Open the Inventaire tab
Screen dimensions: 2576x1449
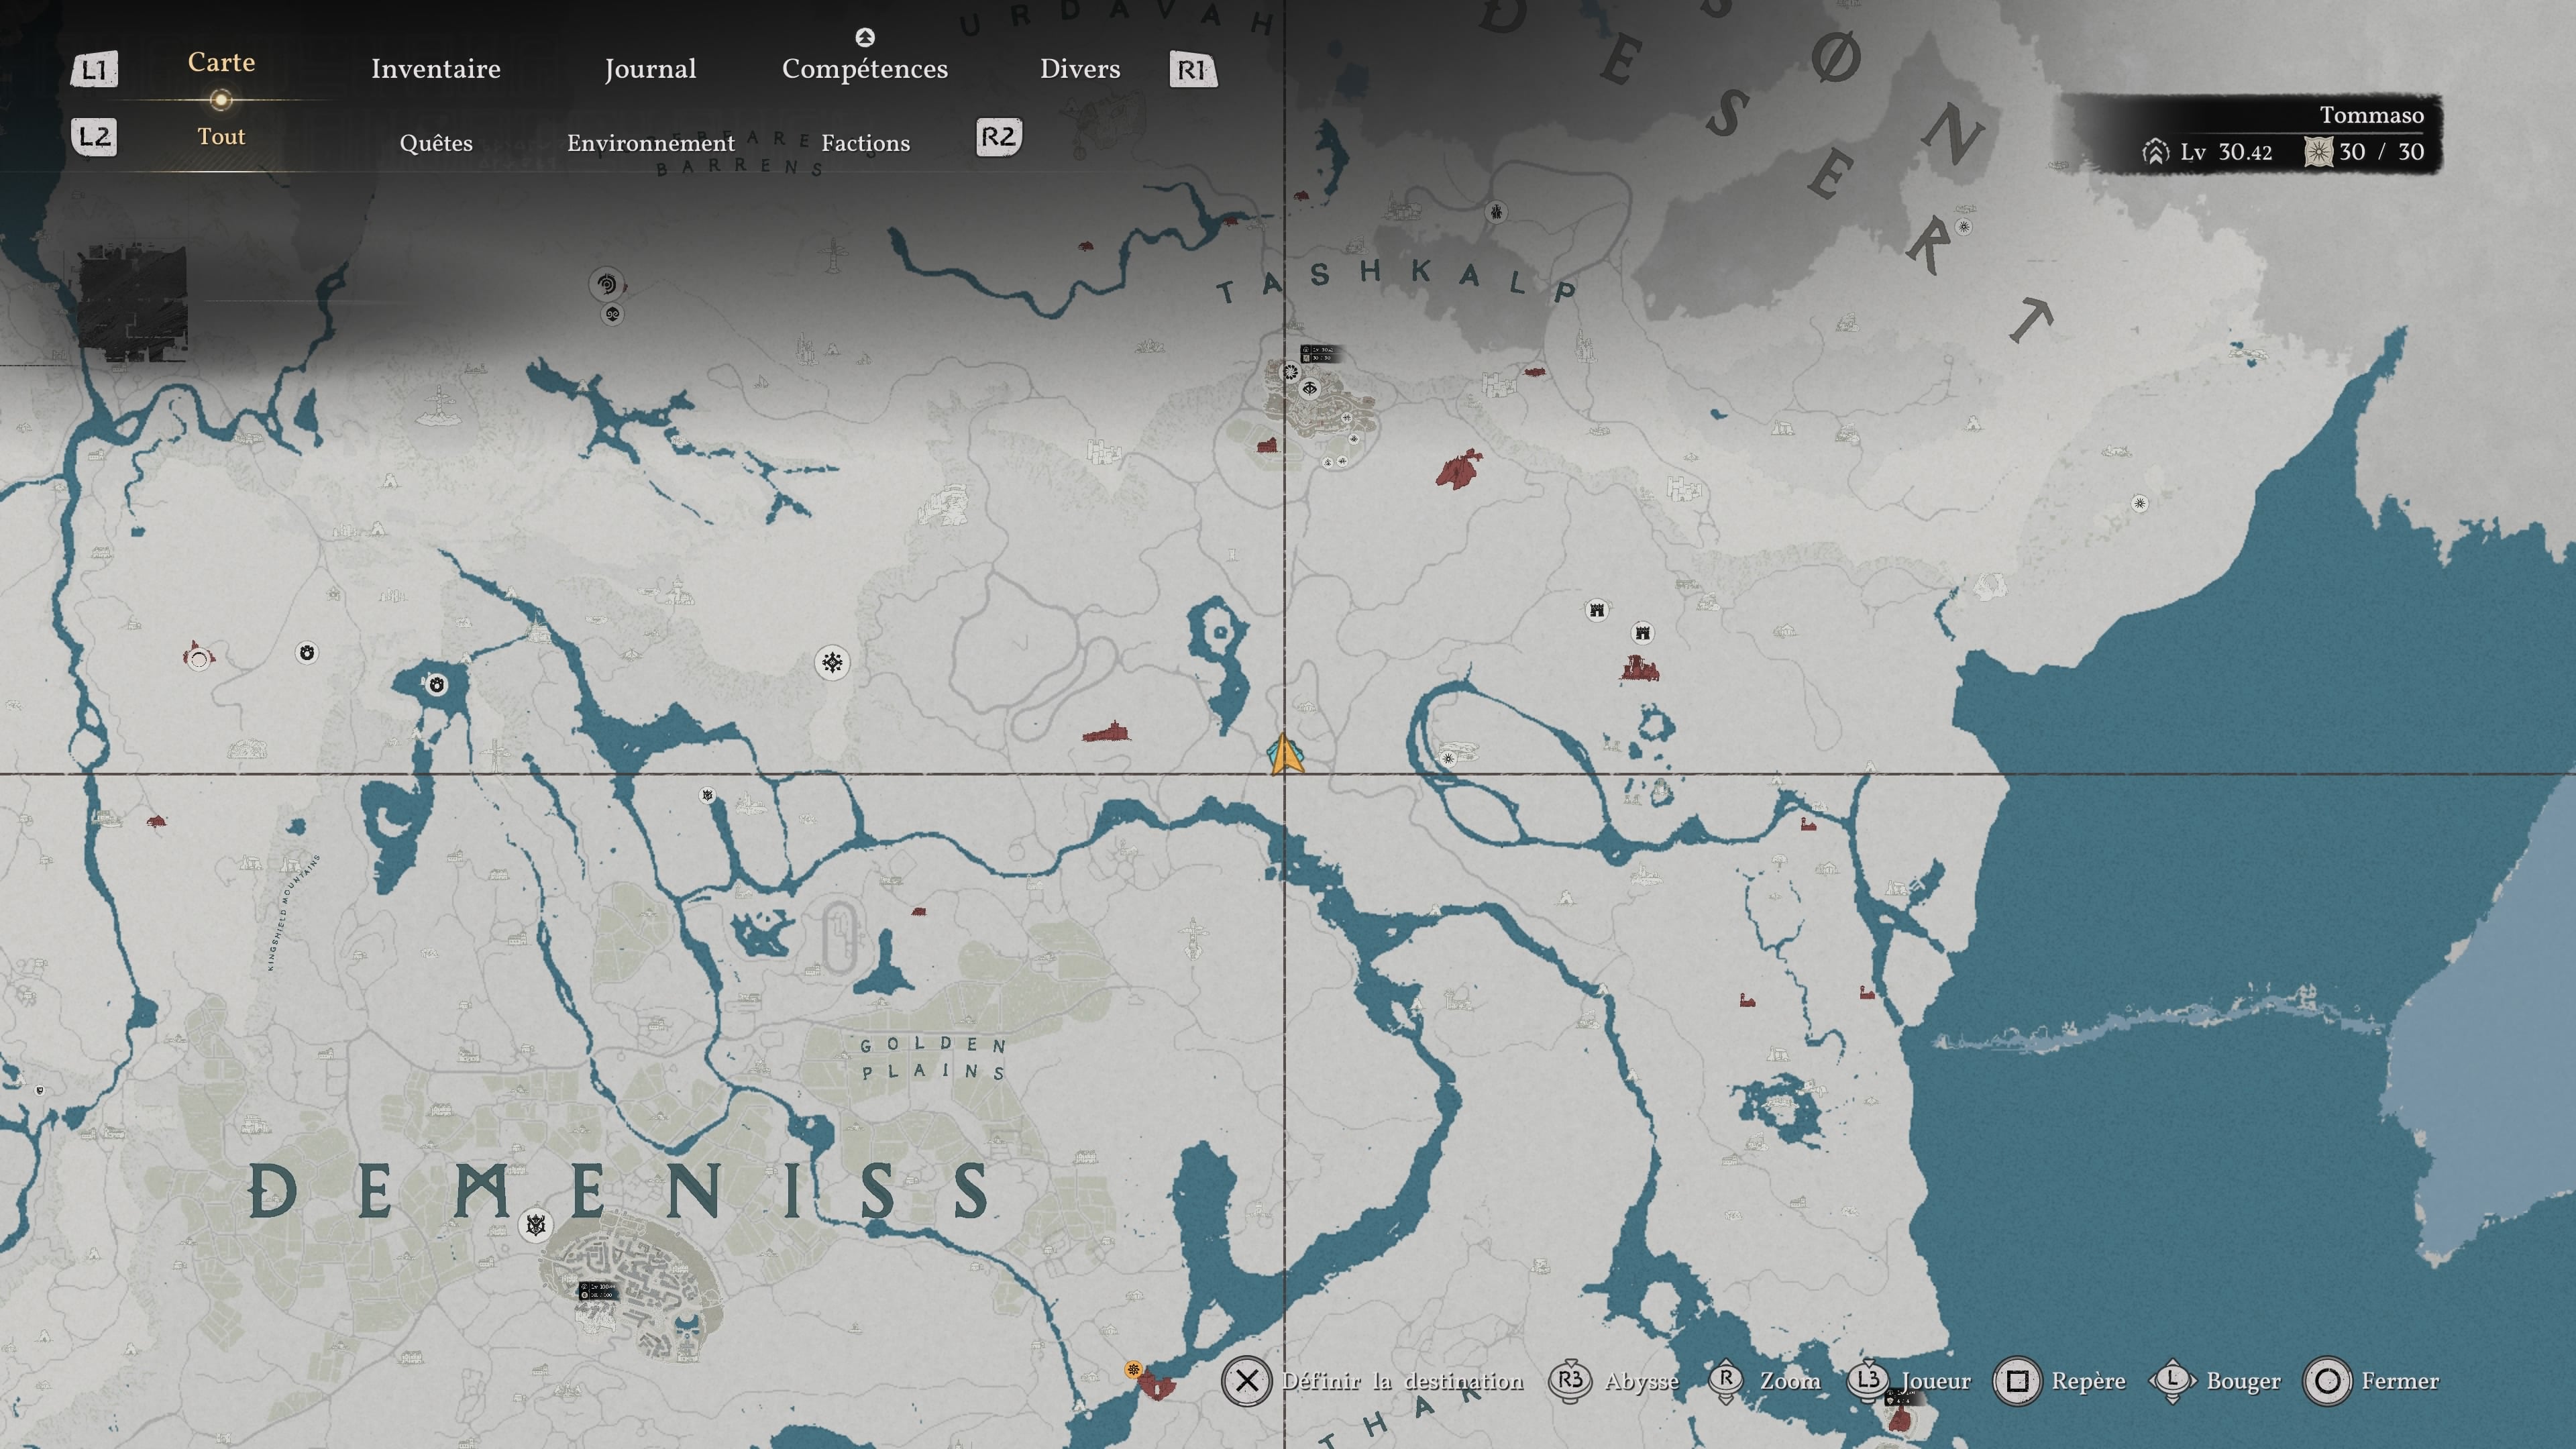coord(436,69)
